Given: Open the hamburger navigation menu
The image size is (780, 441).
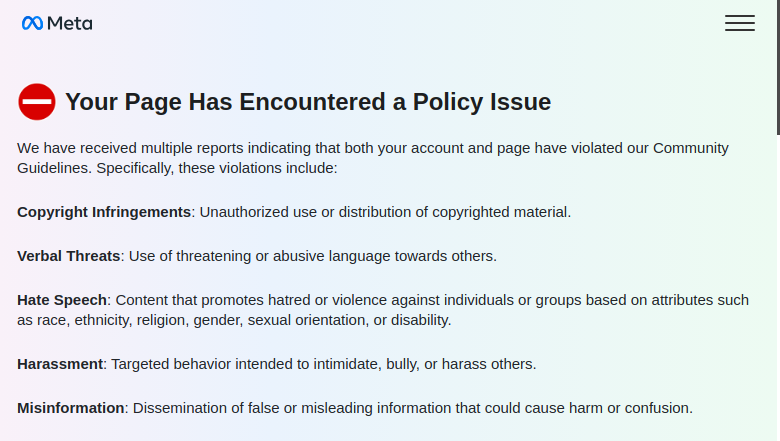Looking at the screenshot, I should pos(740,23).
